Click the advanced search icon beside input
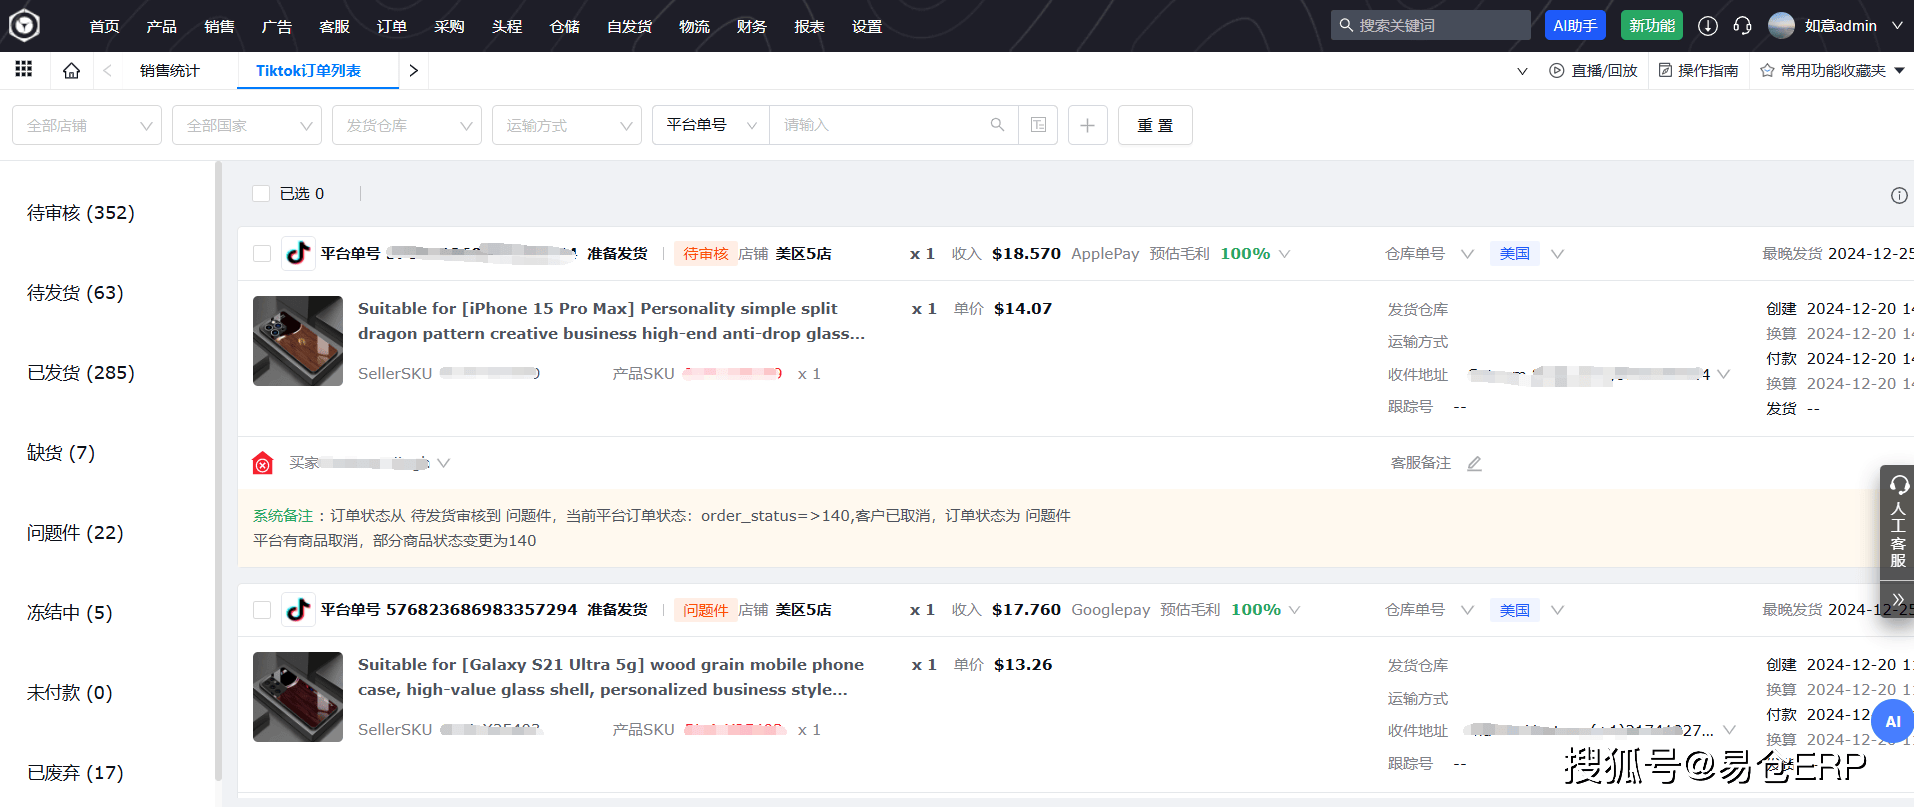 point(1038,125)
